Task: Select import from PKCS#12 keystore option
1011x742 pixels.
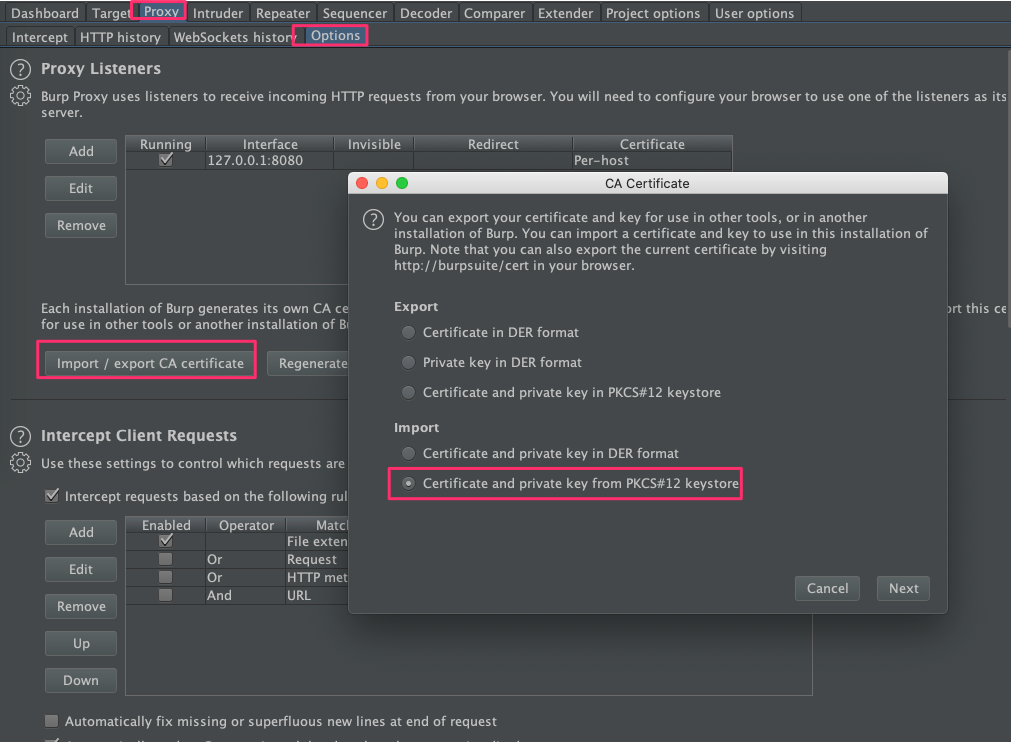Action: coord(408,483)
